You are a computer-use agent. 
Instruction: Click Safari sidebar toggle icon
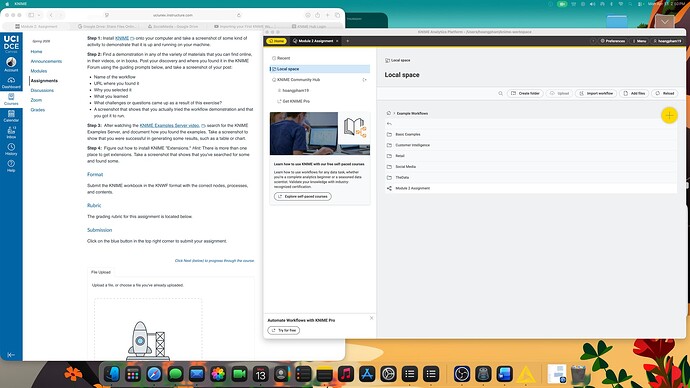(x=31, y=15)
